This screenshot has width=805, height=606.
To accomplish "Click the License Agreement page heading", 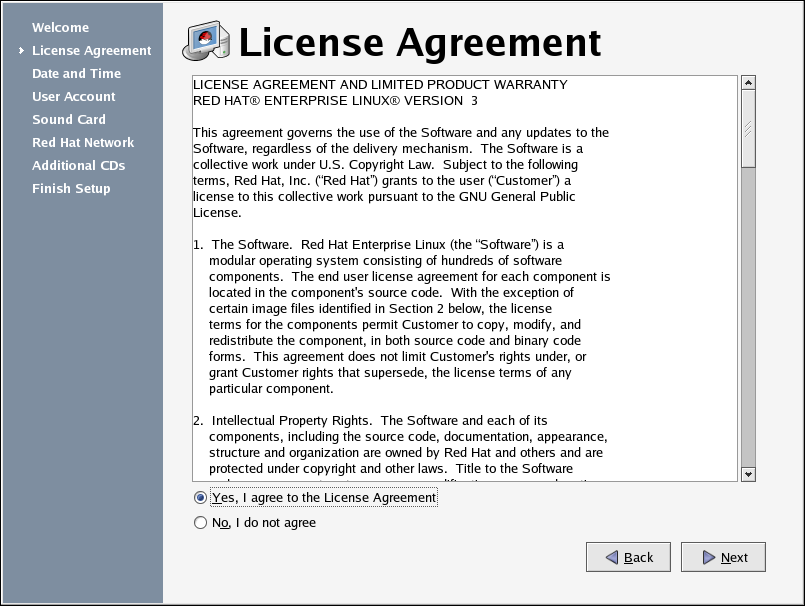I will tap(420, 43).
